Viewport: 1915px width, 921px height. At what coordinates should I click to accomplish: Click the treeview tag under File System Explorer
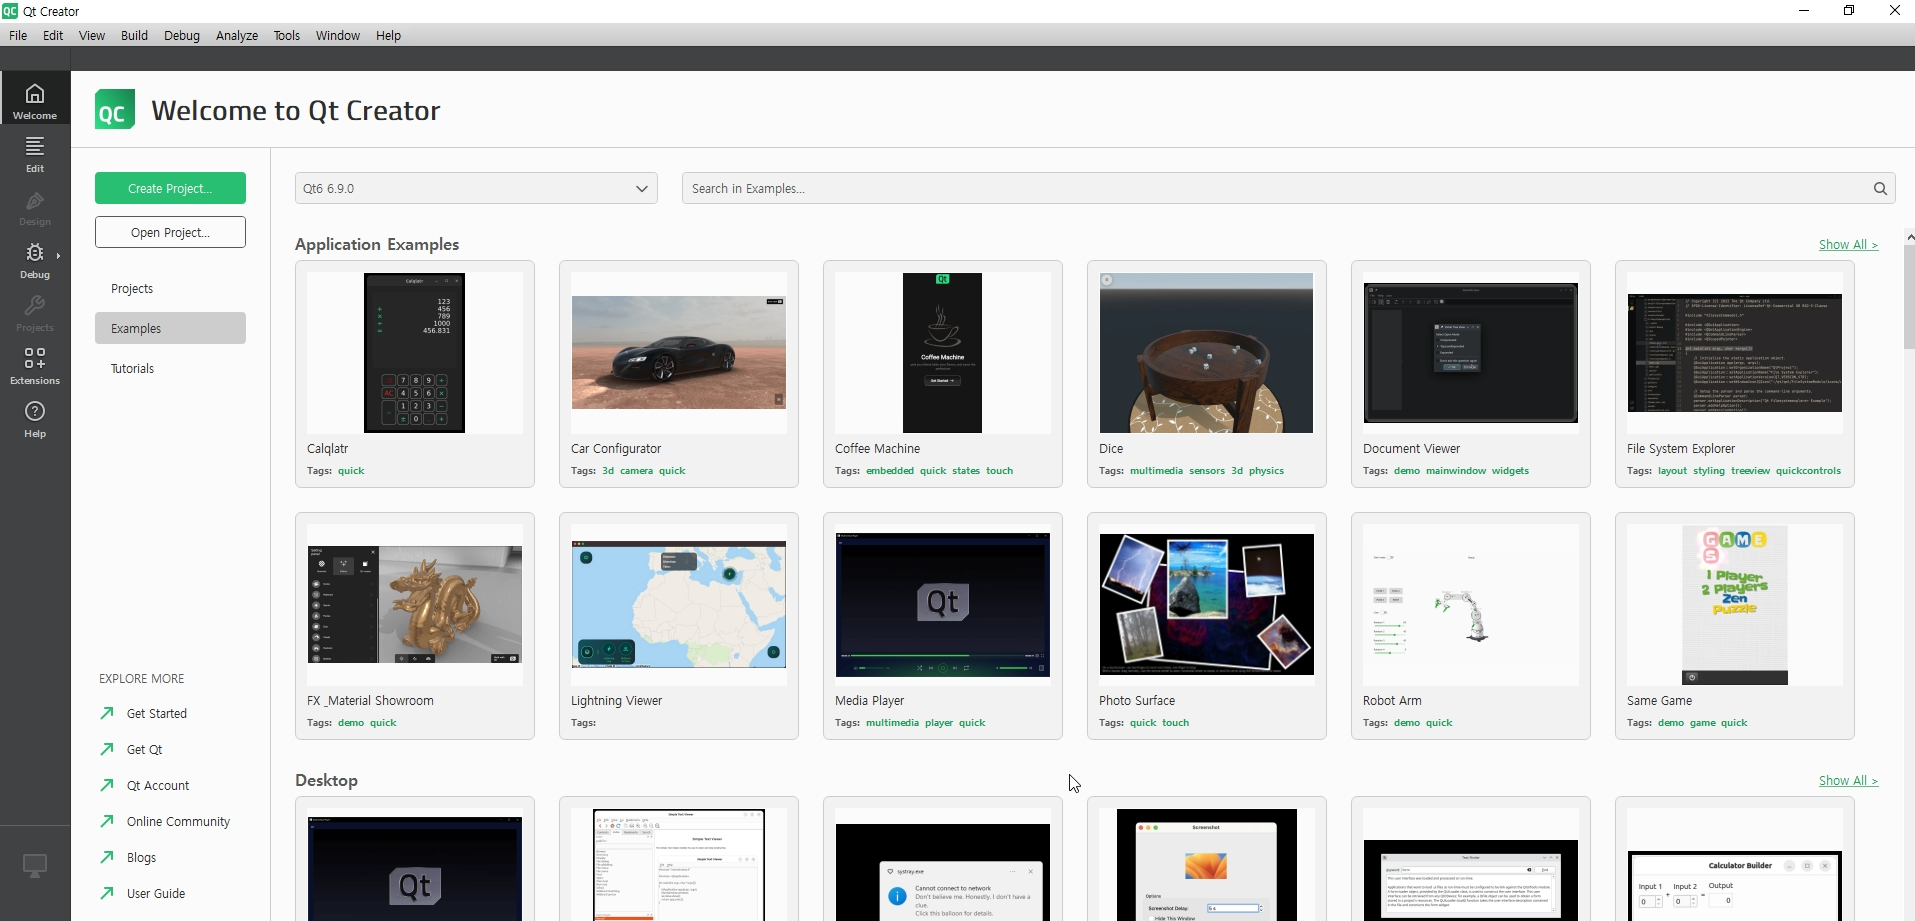(1750, 471)
